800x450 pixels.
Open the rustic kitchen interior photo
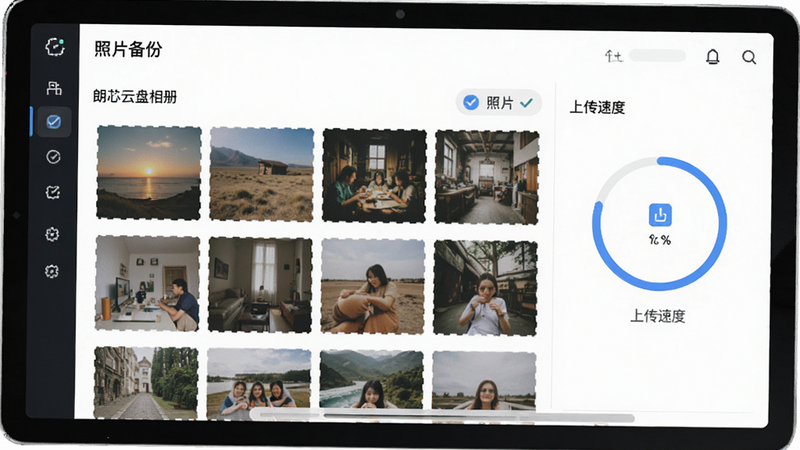487,178
